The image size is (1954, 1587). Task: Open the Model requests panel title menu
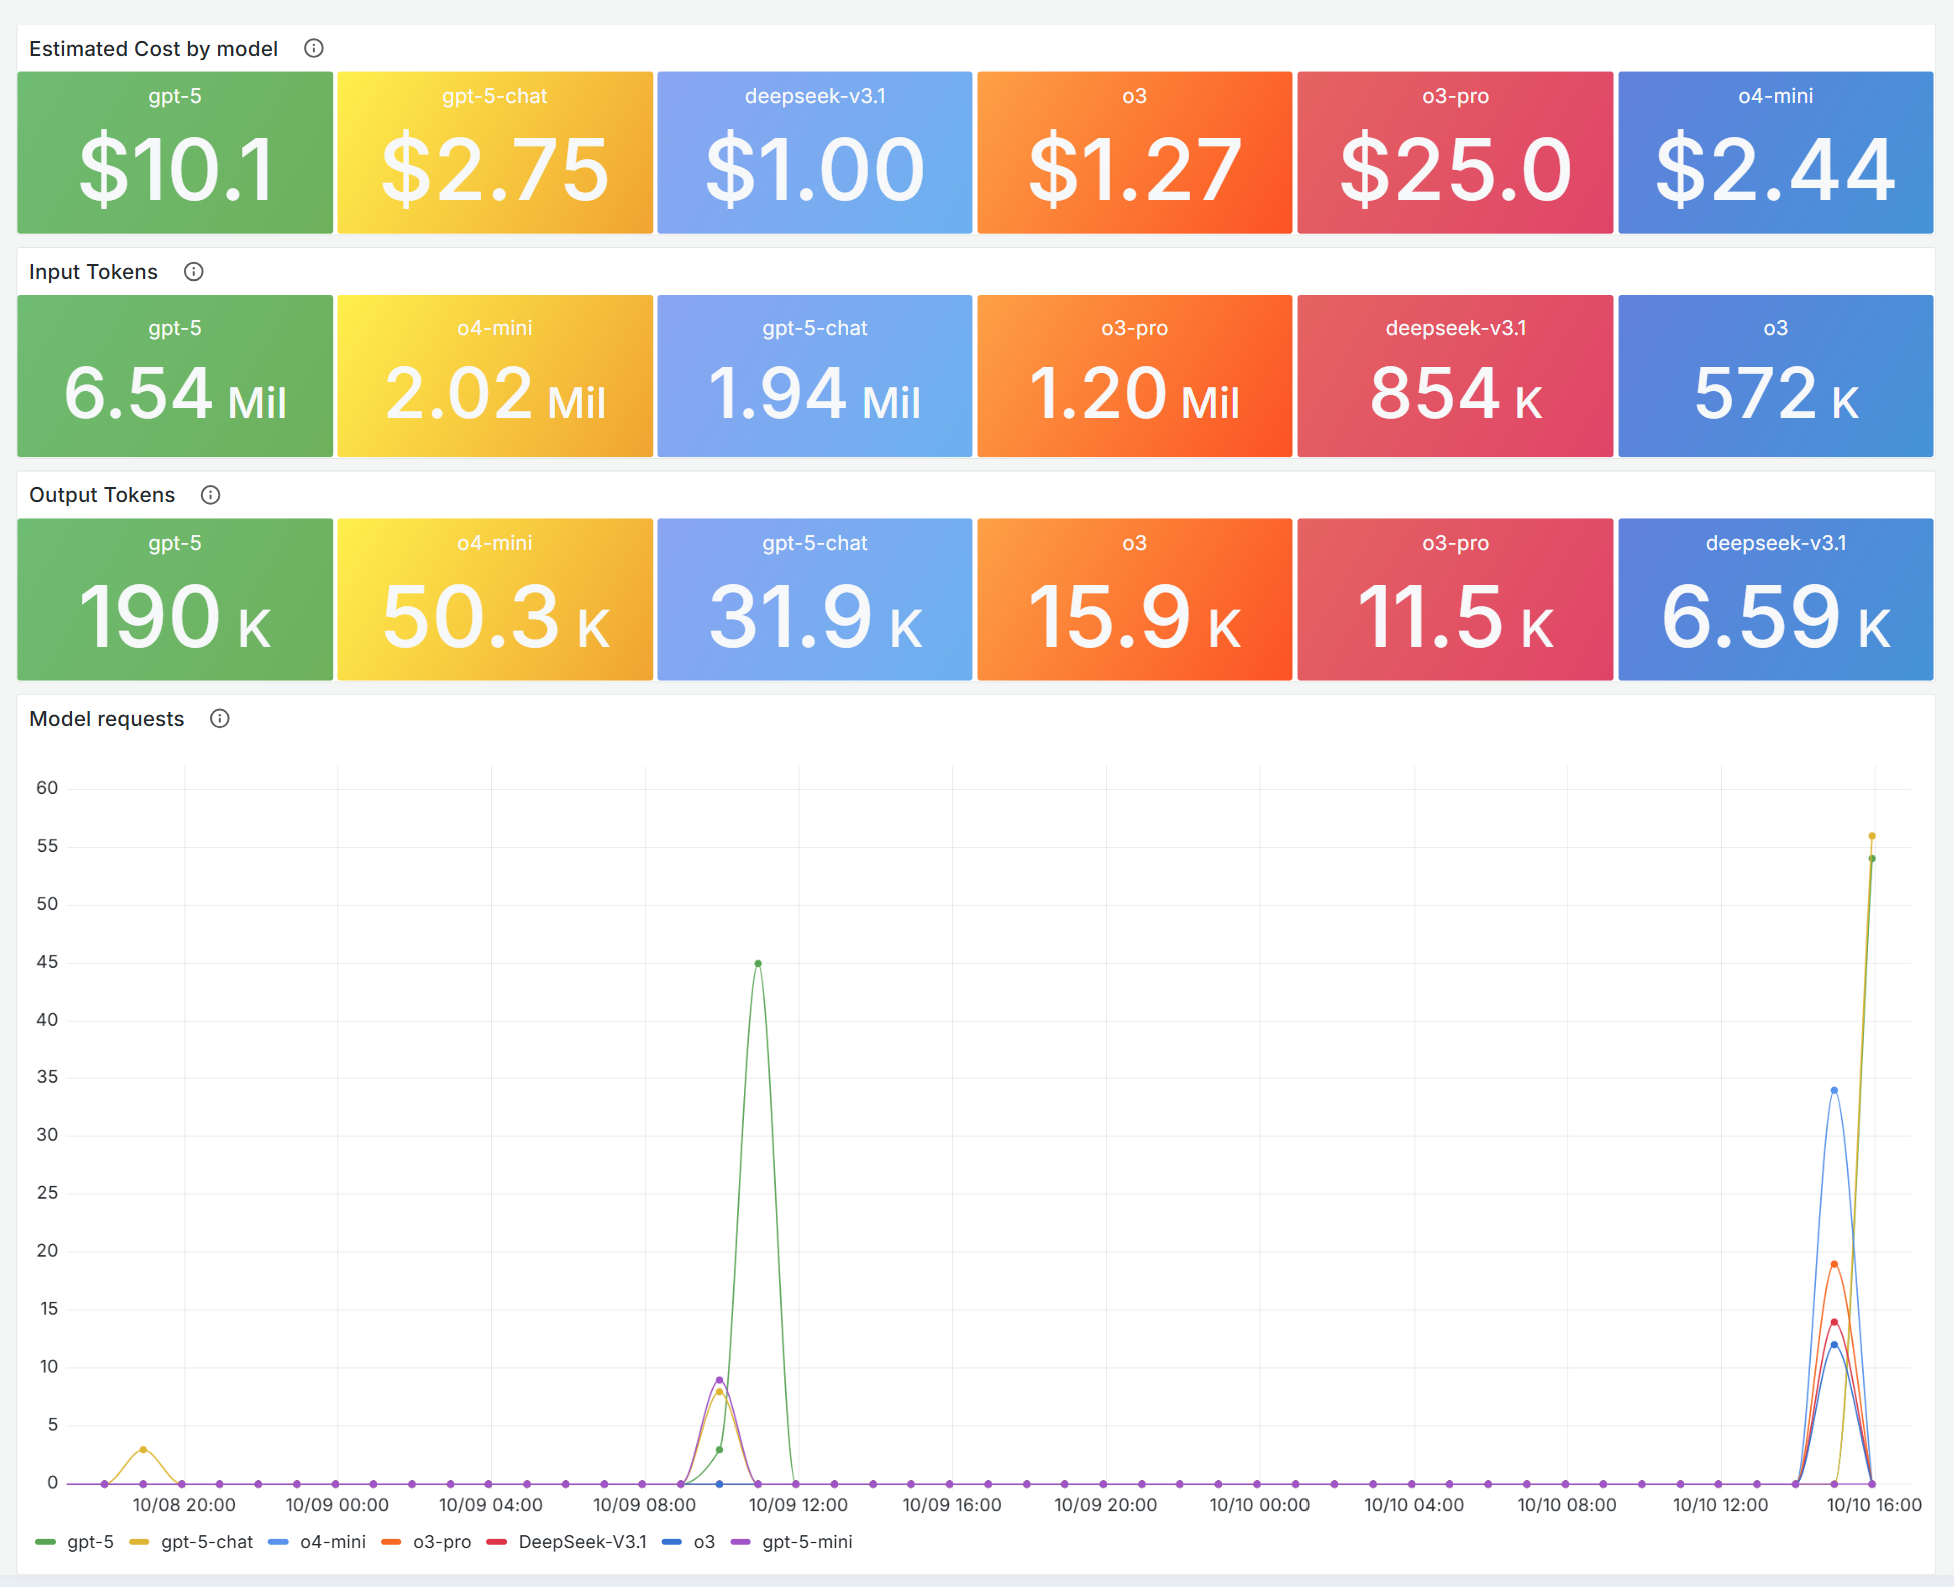pos(106,719)
